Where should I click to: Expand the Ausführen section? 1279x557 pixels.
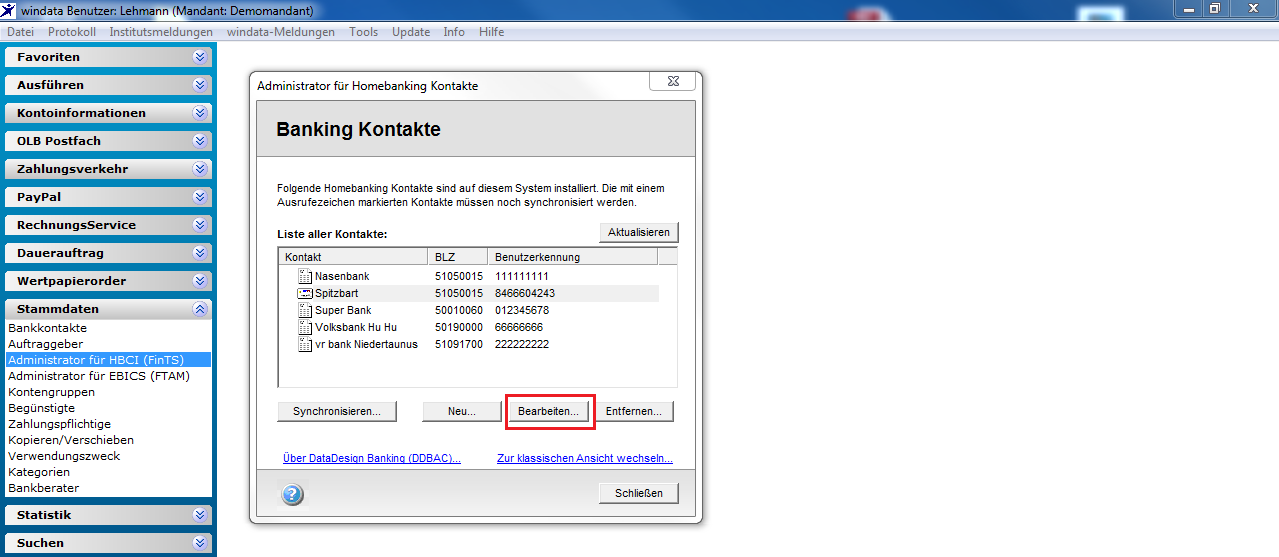[200, 85]
